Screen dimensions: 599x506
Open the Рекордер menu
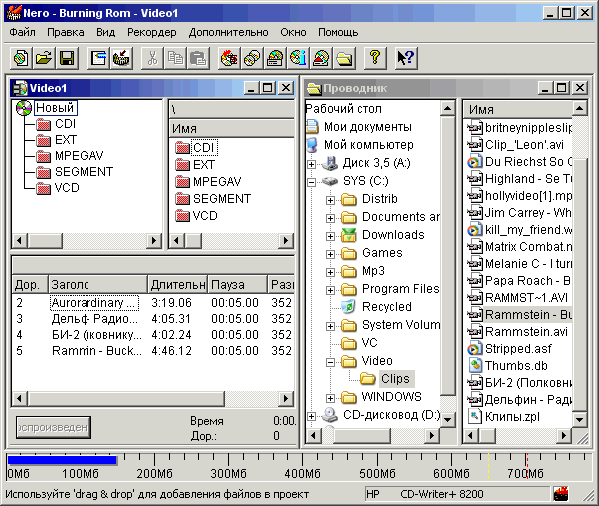click(152, 32)
